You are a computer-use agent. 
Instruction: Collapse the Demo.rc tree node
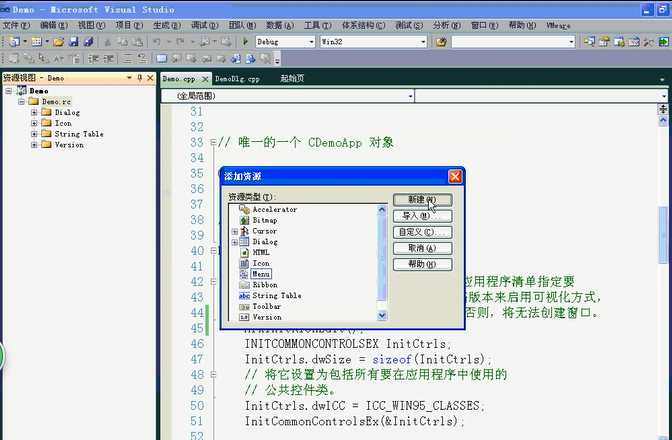click(21, 102)
